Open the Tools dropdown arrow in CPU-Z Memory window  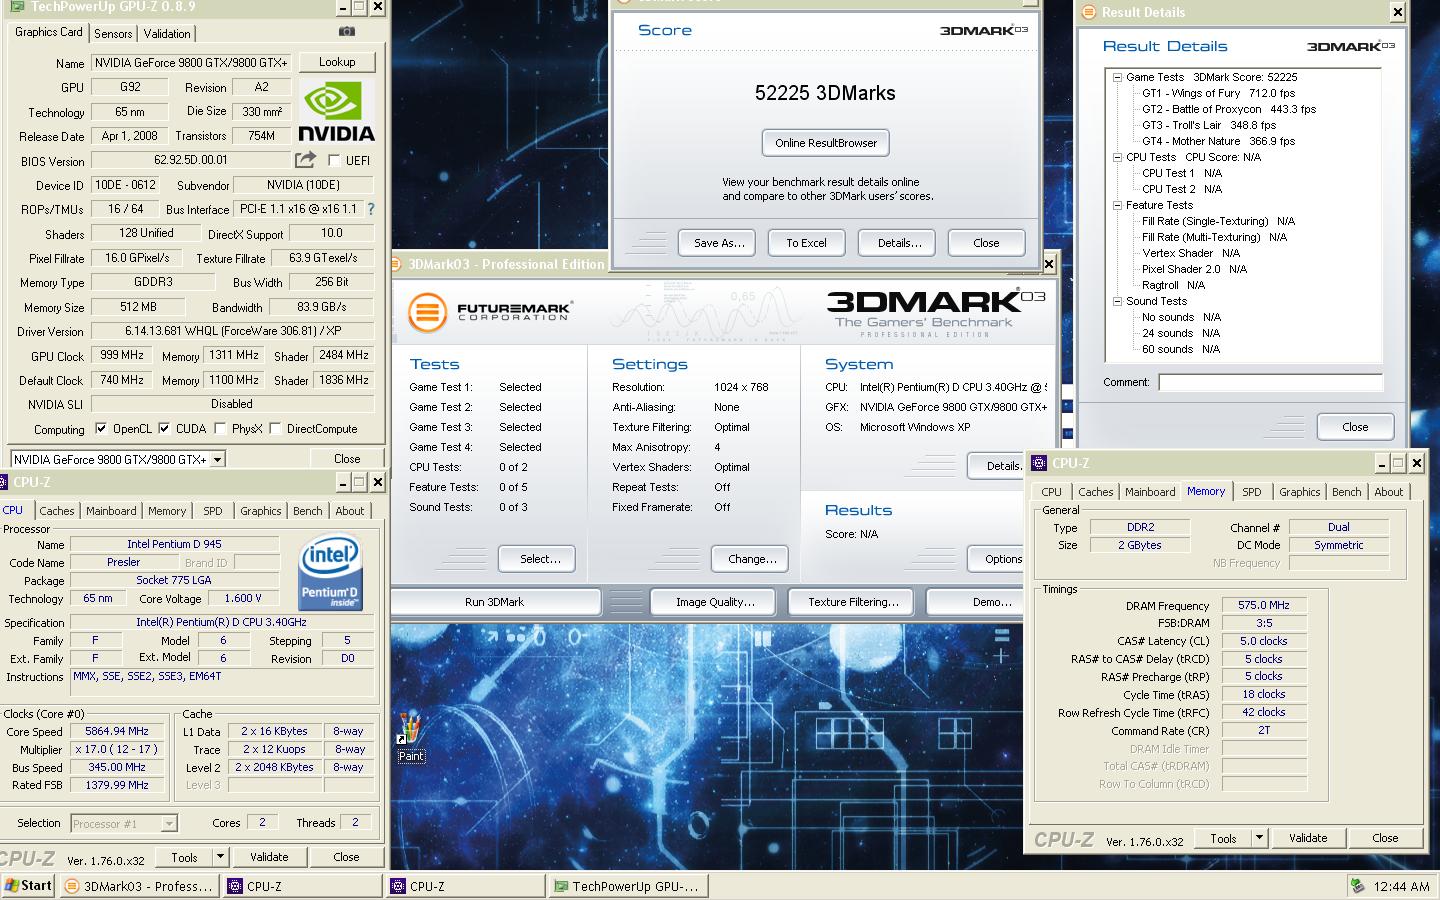point(1259,838)
